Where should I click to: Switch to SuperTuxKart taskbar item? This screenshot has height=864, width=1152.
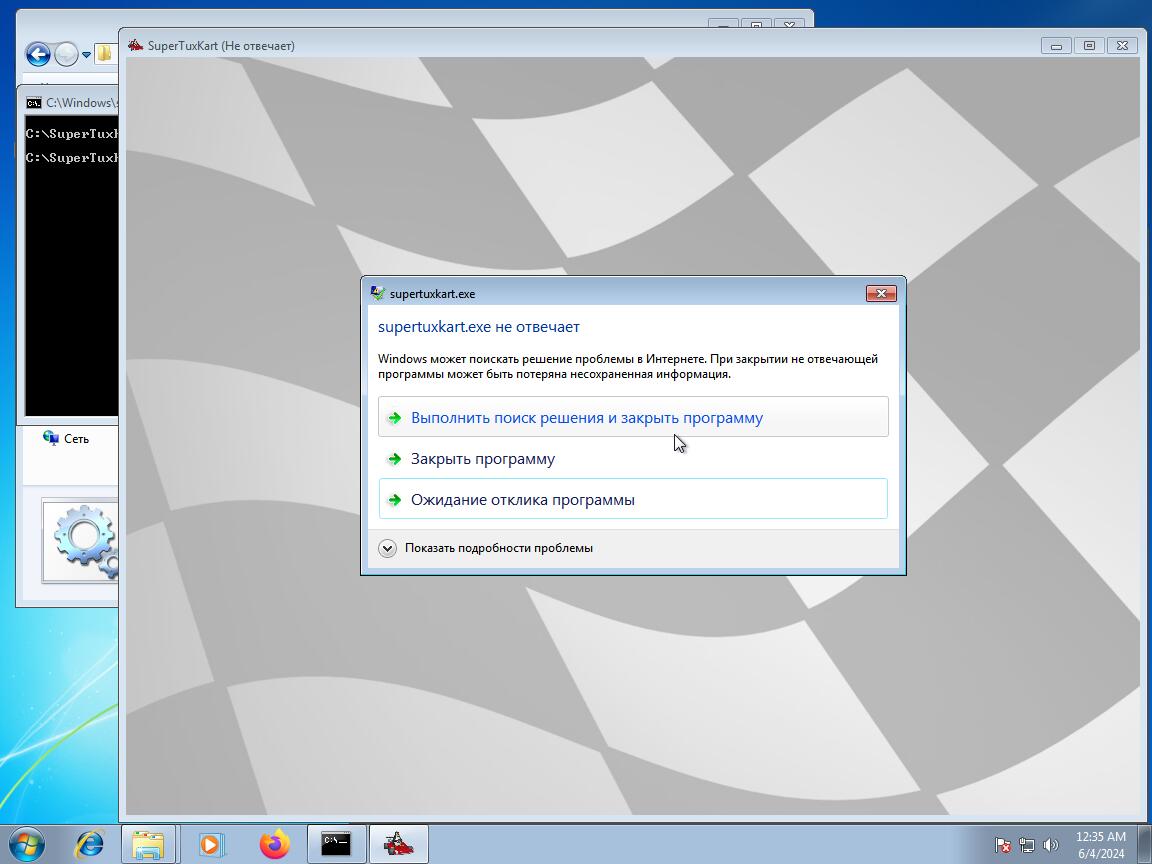(x=399, y=844)
